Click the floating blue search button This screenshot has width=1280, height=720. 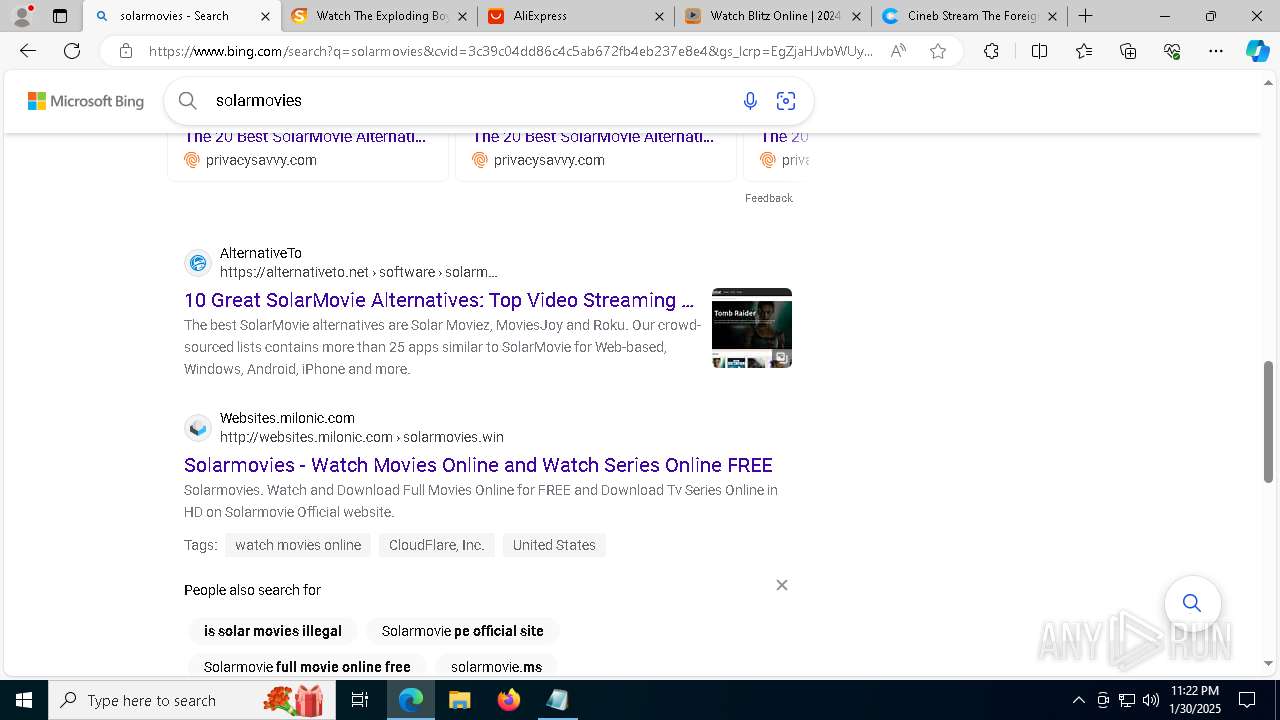[x=1192, y=603]
